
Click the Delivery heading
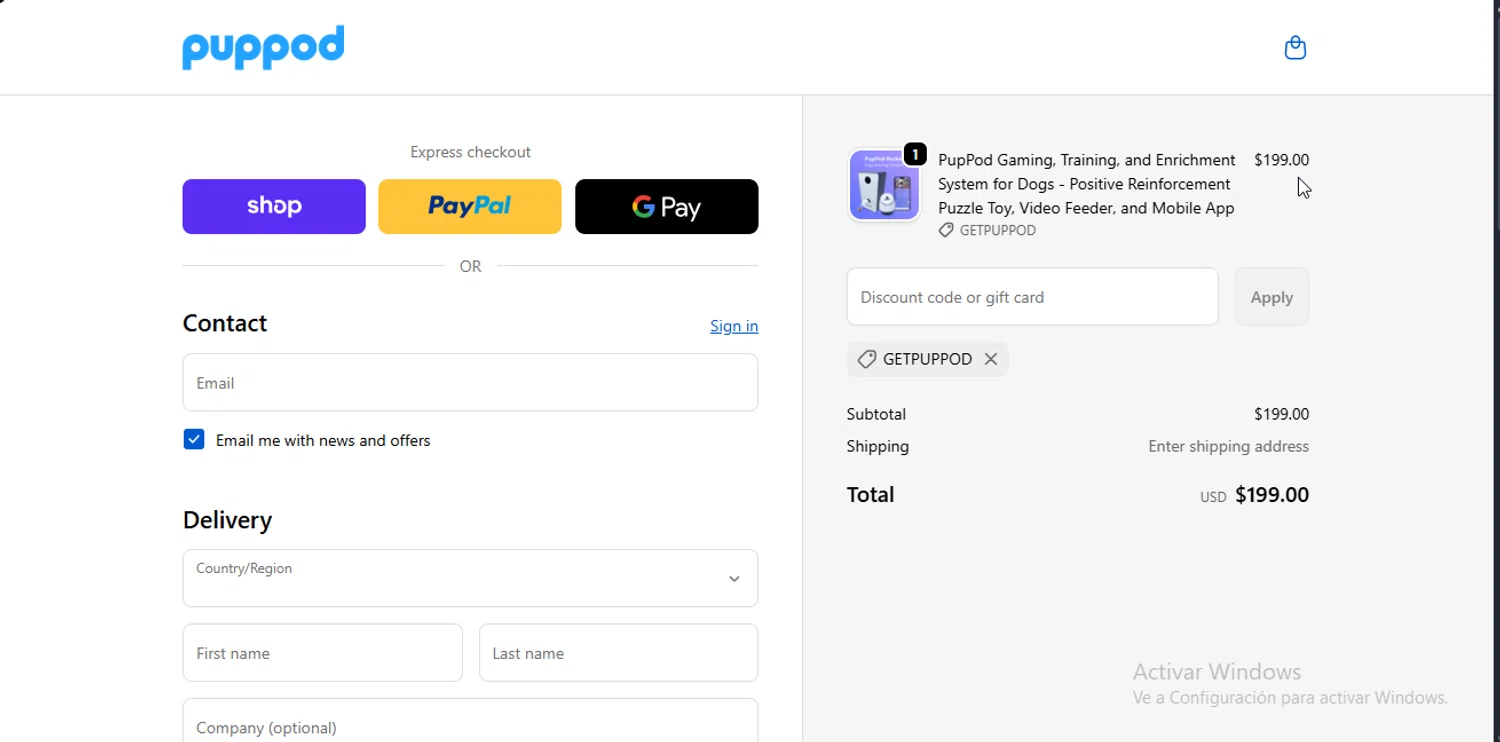[227, 520]
